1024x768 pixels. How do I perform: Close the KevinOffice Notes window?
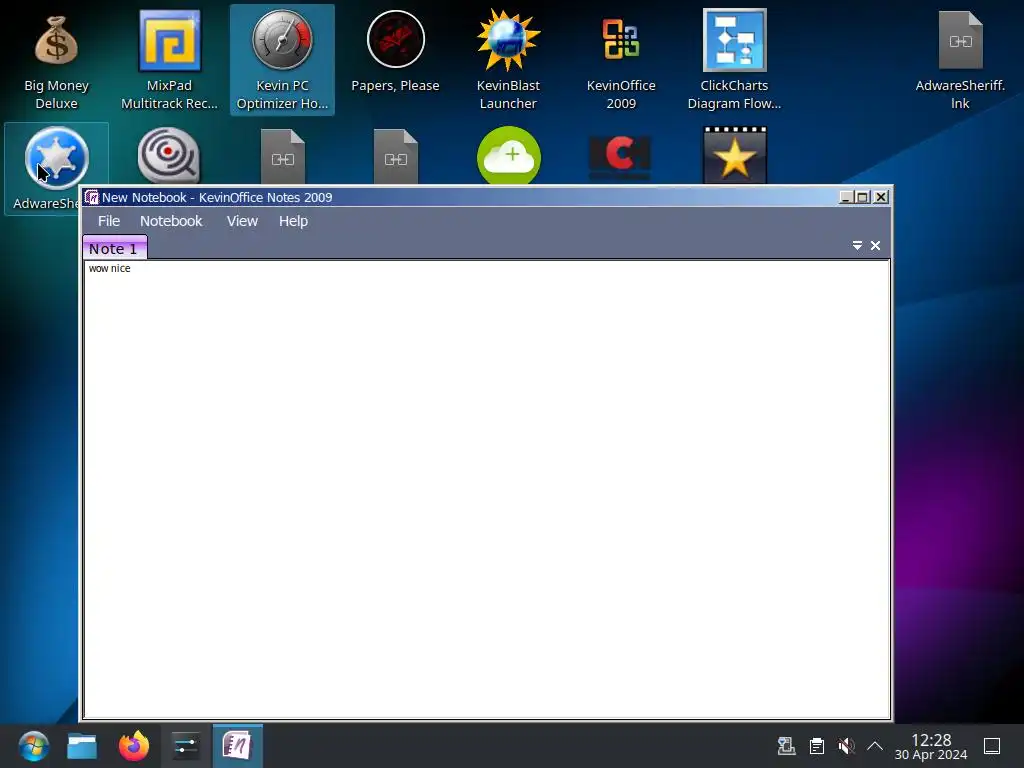tap(880, 197)
